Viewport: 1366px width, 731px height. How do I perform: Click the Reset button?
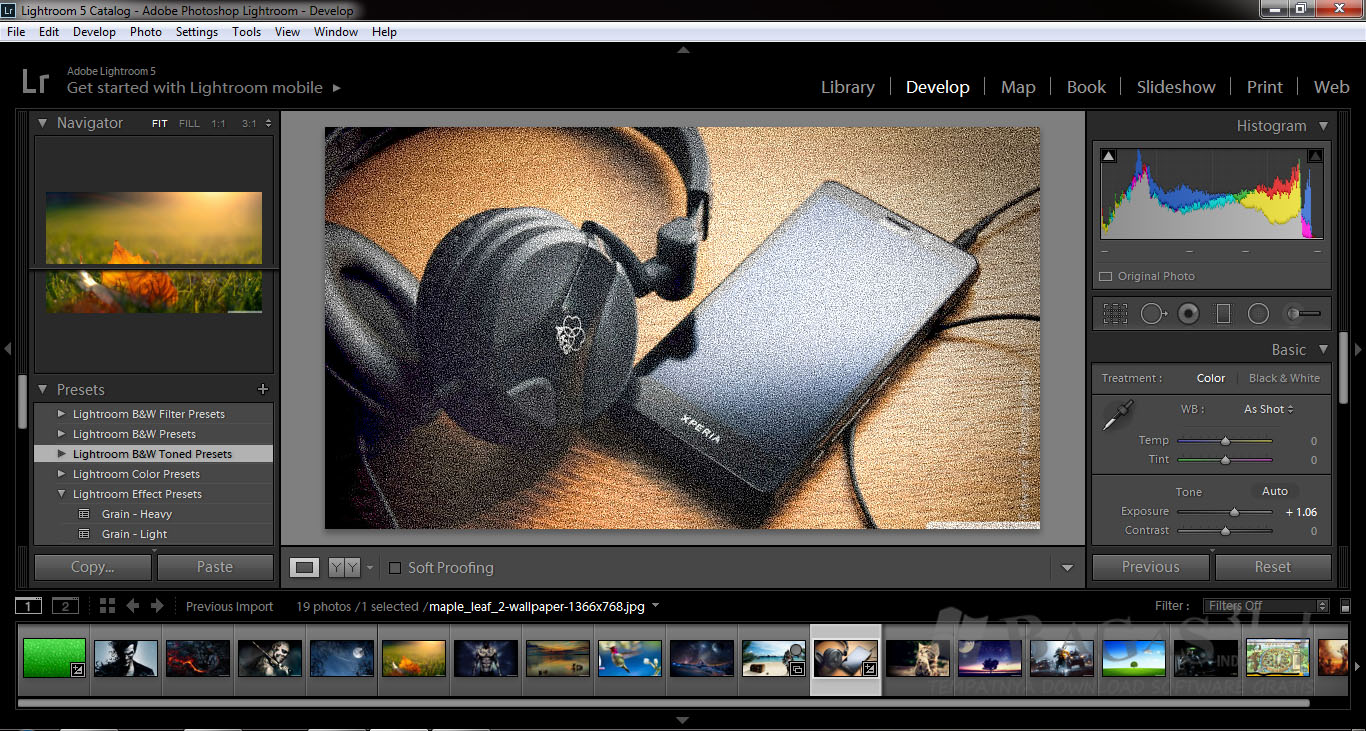[x=1273, y=567]
